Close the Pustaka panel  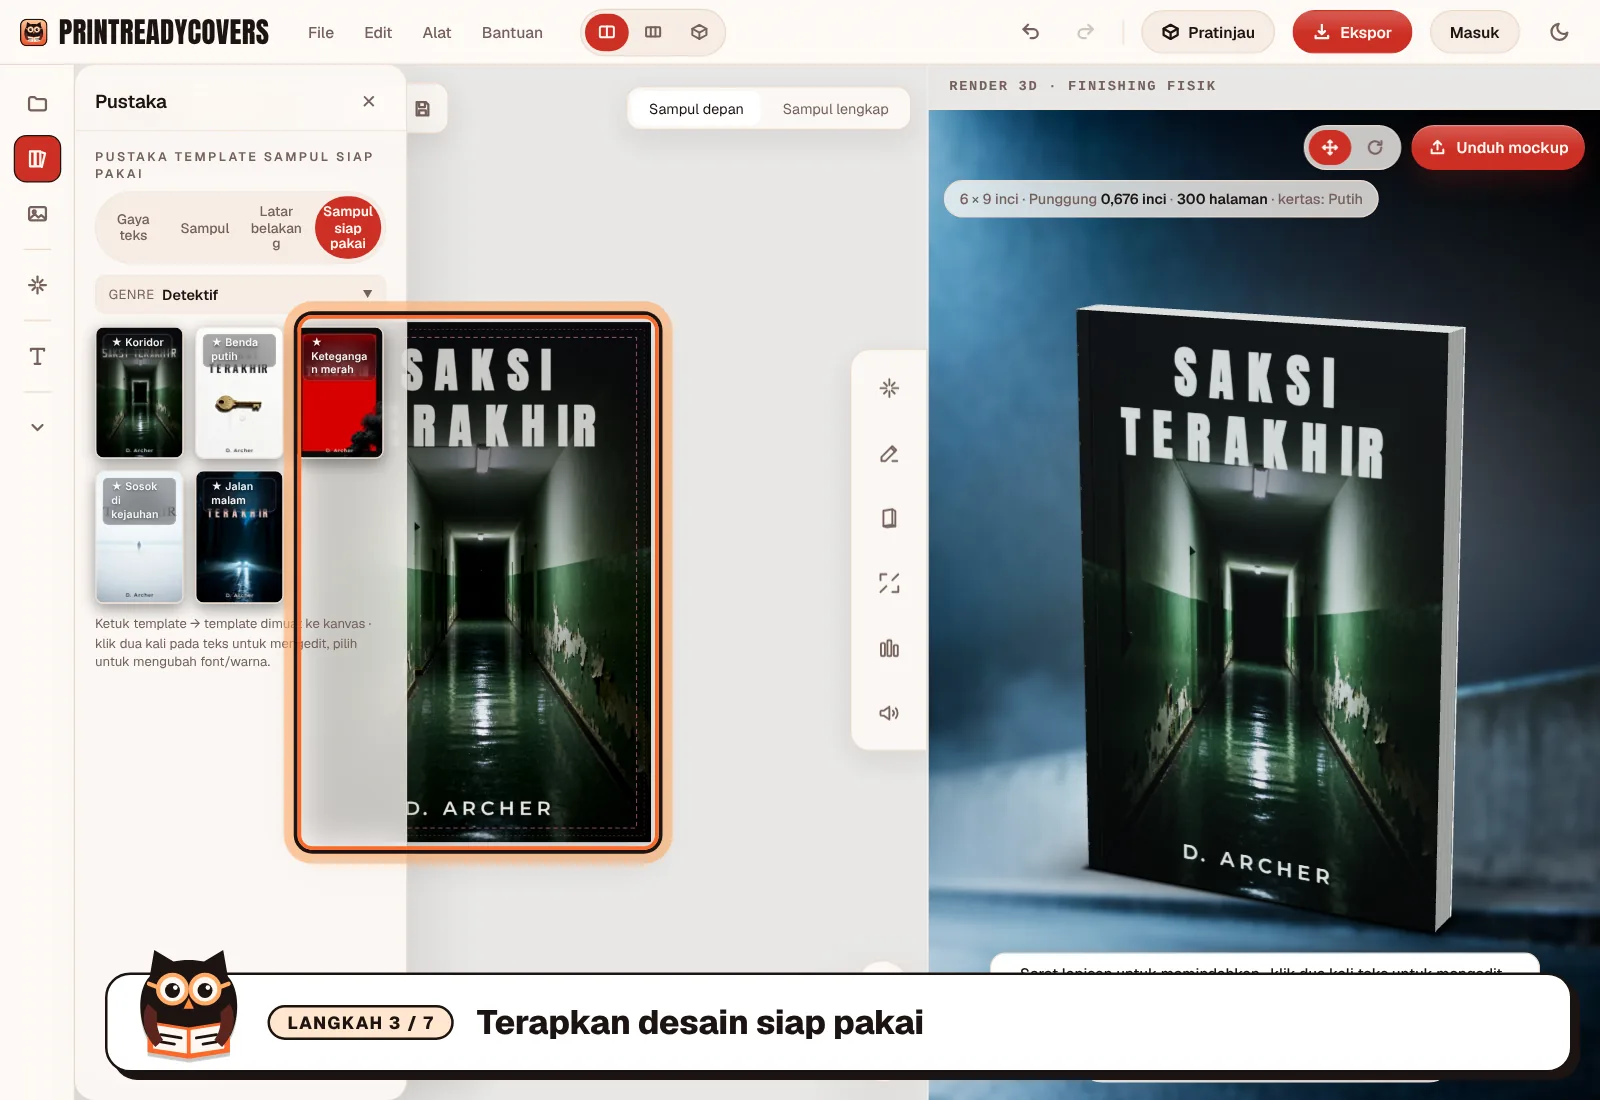coord(369,101)
